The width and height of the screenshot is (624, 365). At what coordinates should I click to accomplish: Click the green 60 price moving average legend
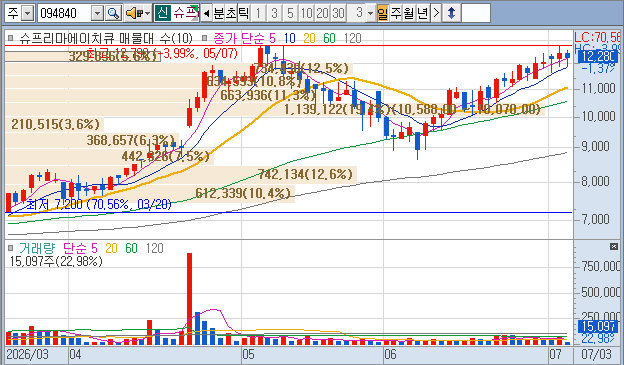point(329,38)
